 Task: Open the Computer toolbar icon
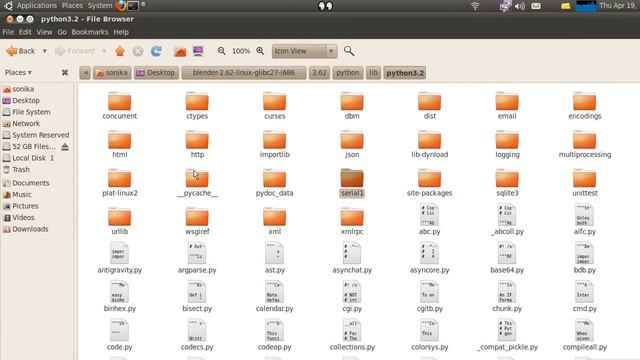198,51
